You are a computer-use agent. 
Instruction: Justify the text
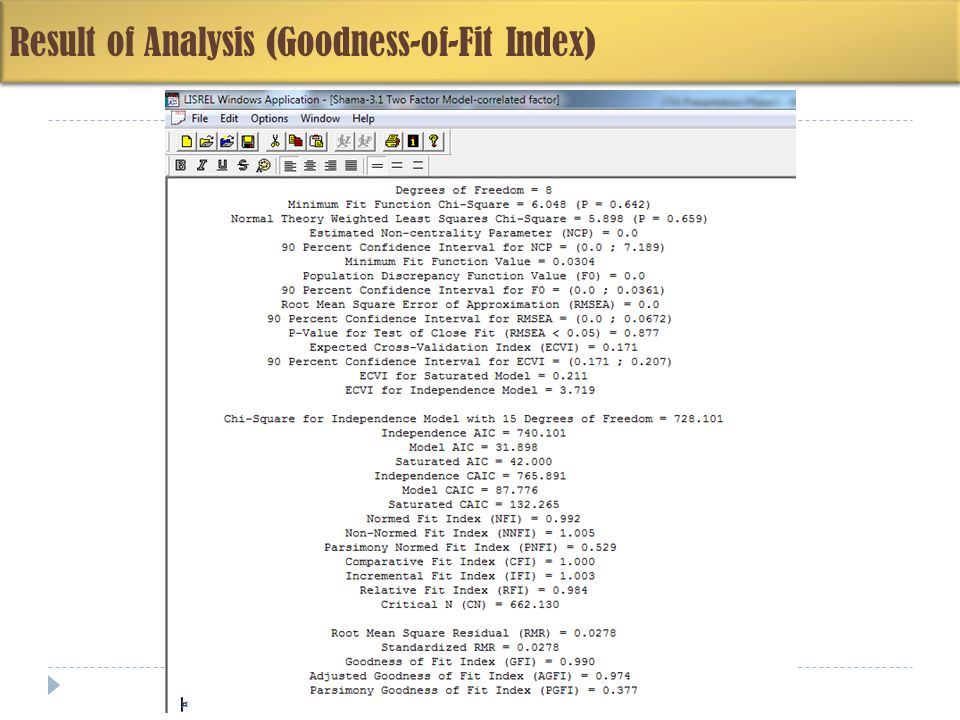click(351, 165)
